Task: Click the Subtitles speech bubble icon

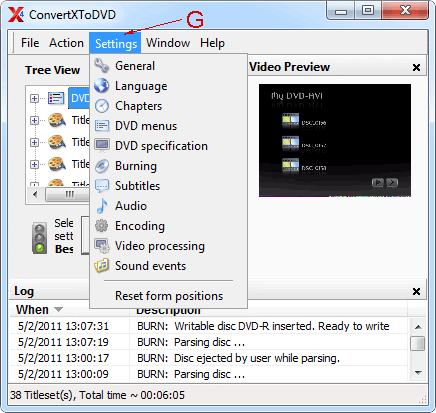Action: 102,186
